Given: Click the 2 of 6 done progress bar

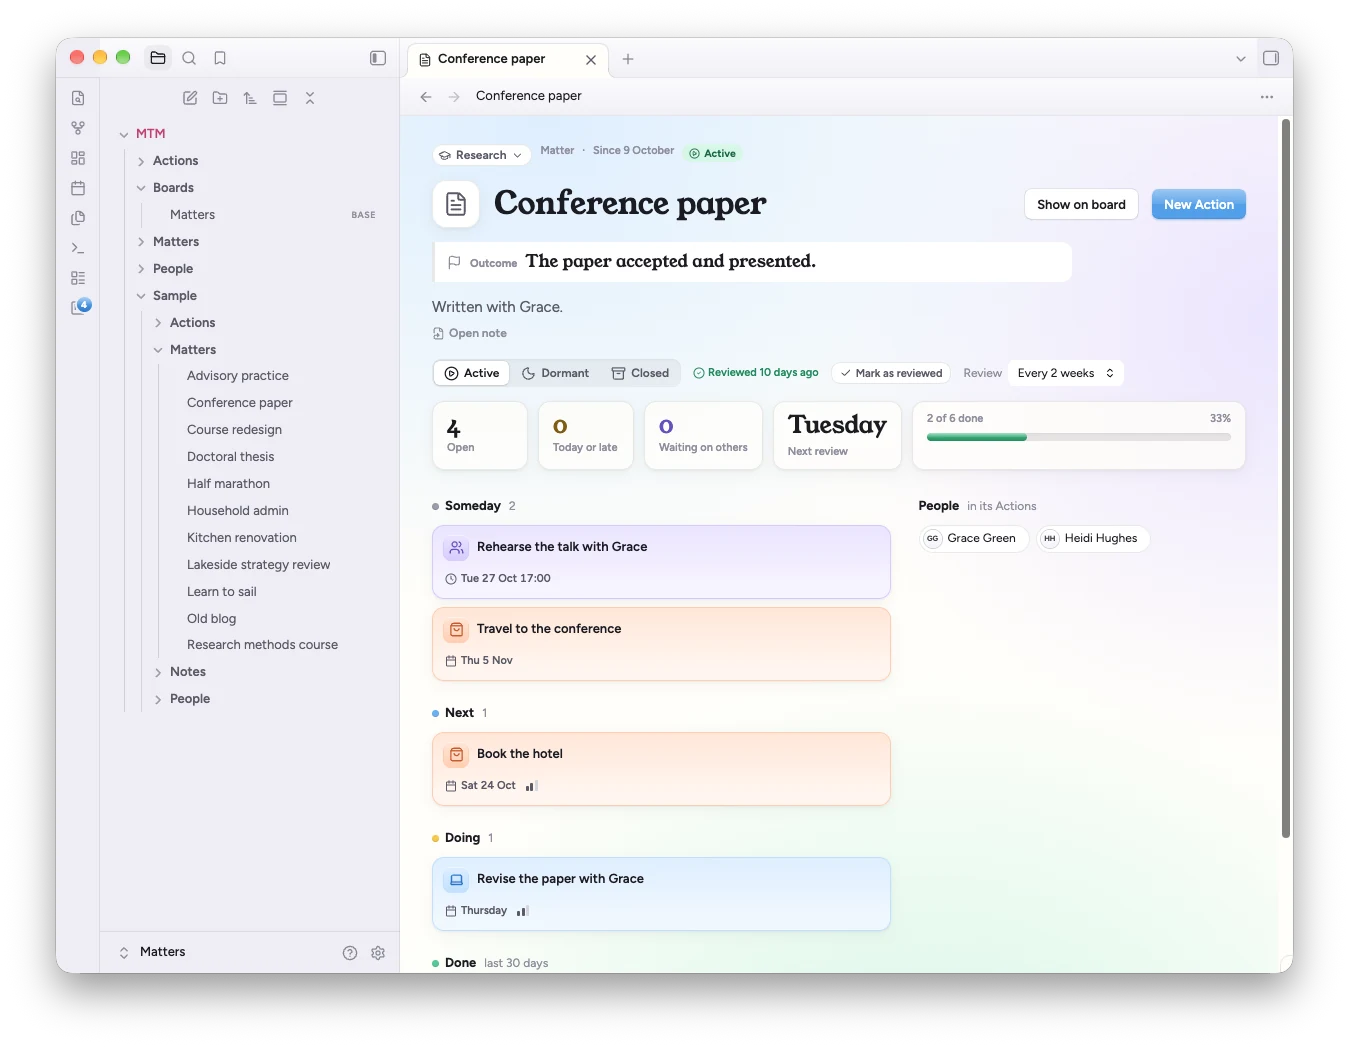Looking at the screenshot, I should 1079,437.
